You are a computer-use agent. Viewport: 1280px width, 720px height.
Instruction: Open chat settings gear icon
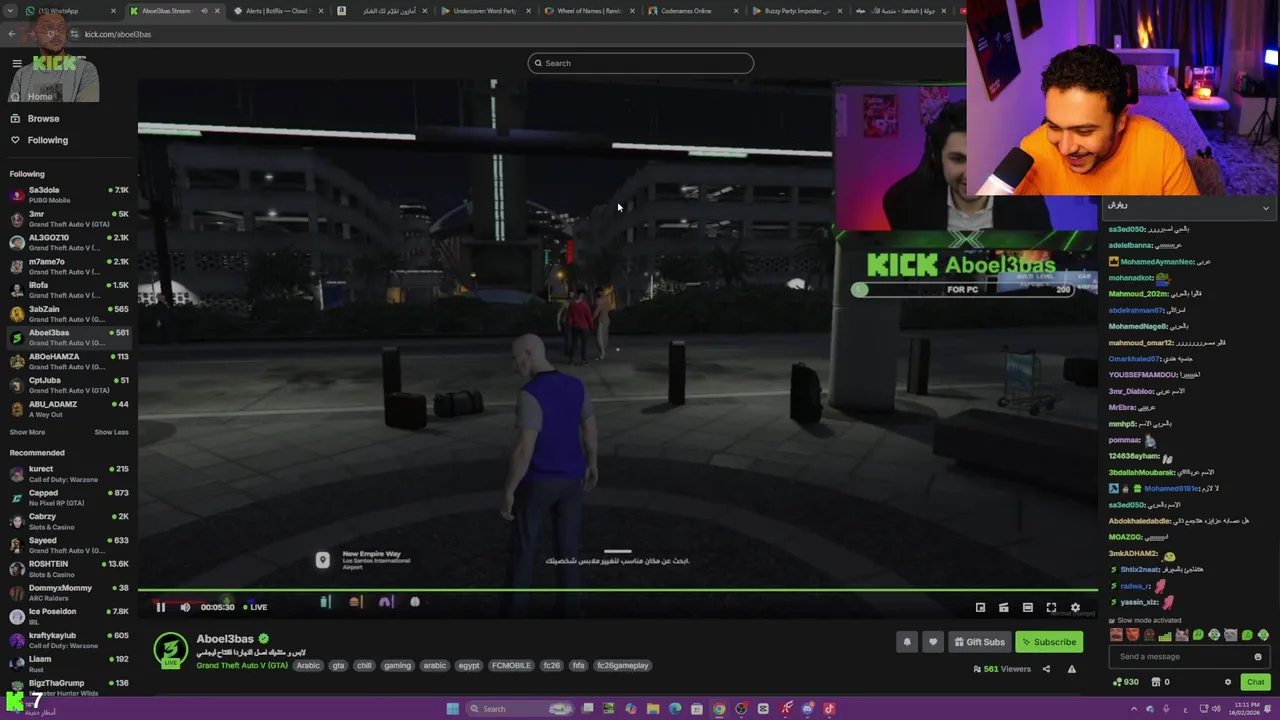pos(1228,682)
